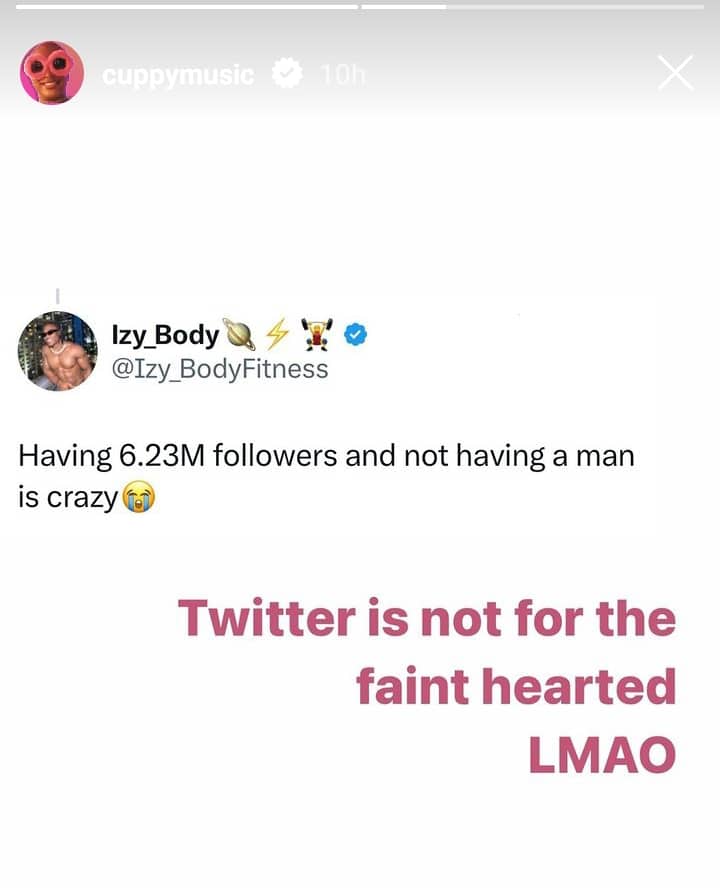Tap the "is crazy" tweet line
The image size is (720, 888).
click(x=68, y=498)
